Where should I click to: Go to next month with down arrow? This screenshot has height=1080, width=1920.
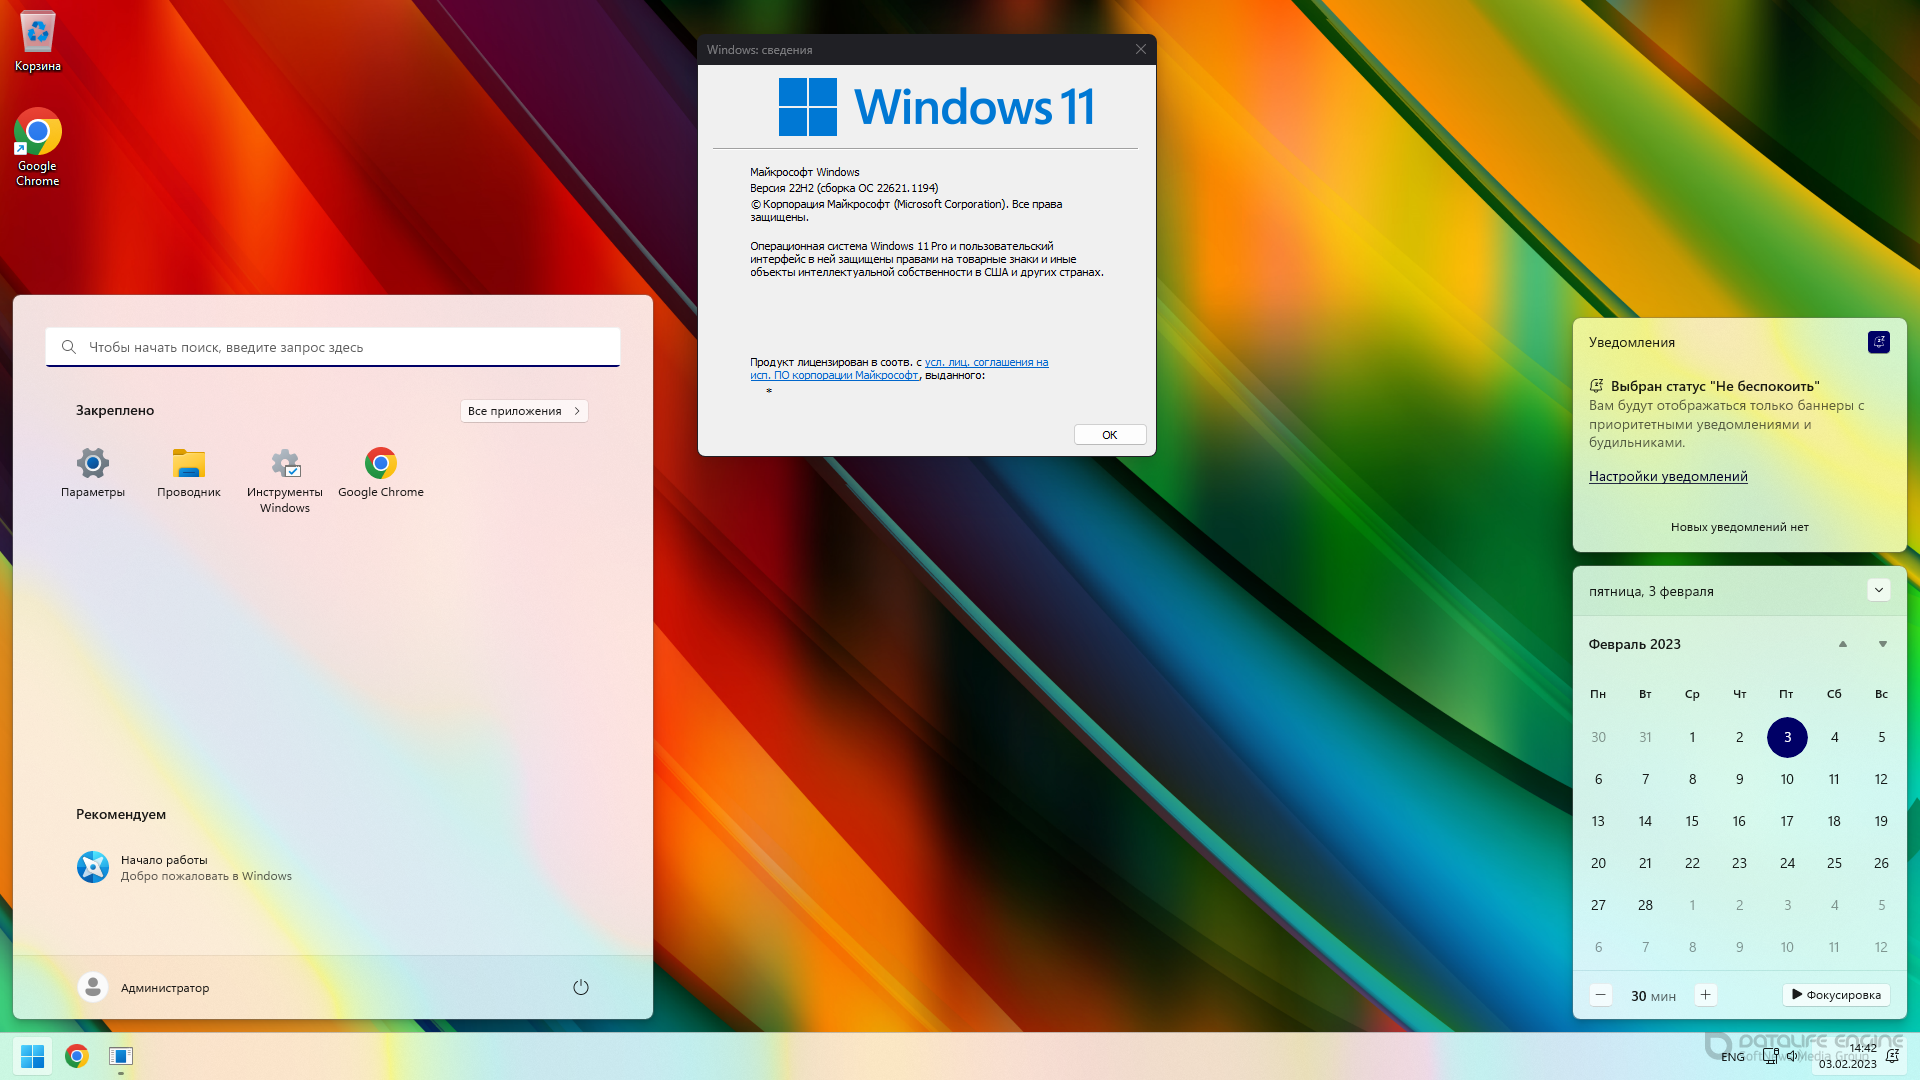coord(1883,644)
